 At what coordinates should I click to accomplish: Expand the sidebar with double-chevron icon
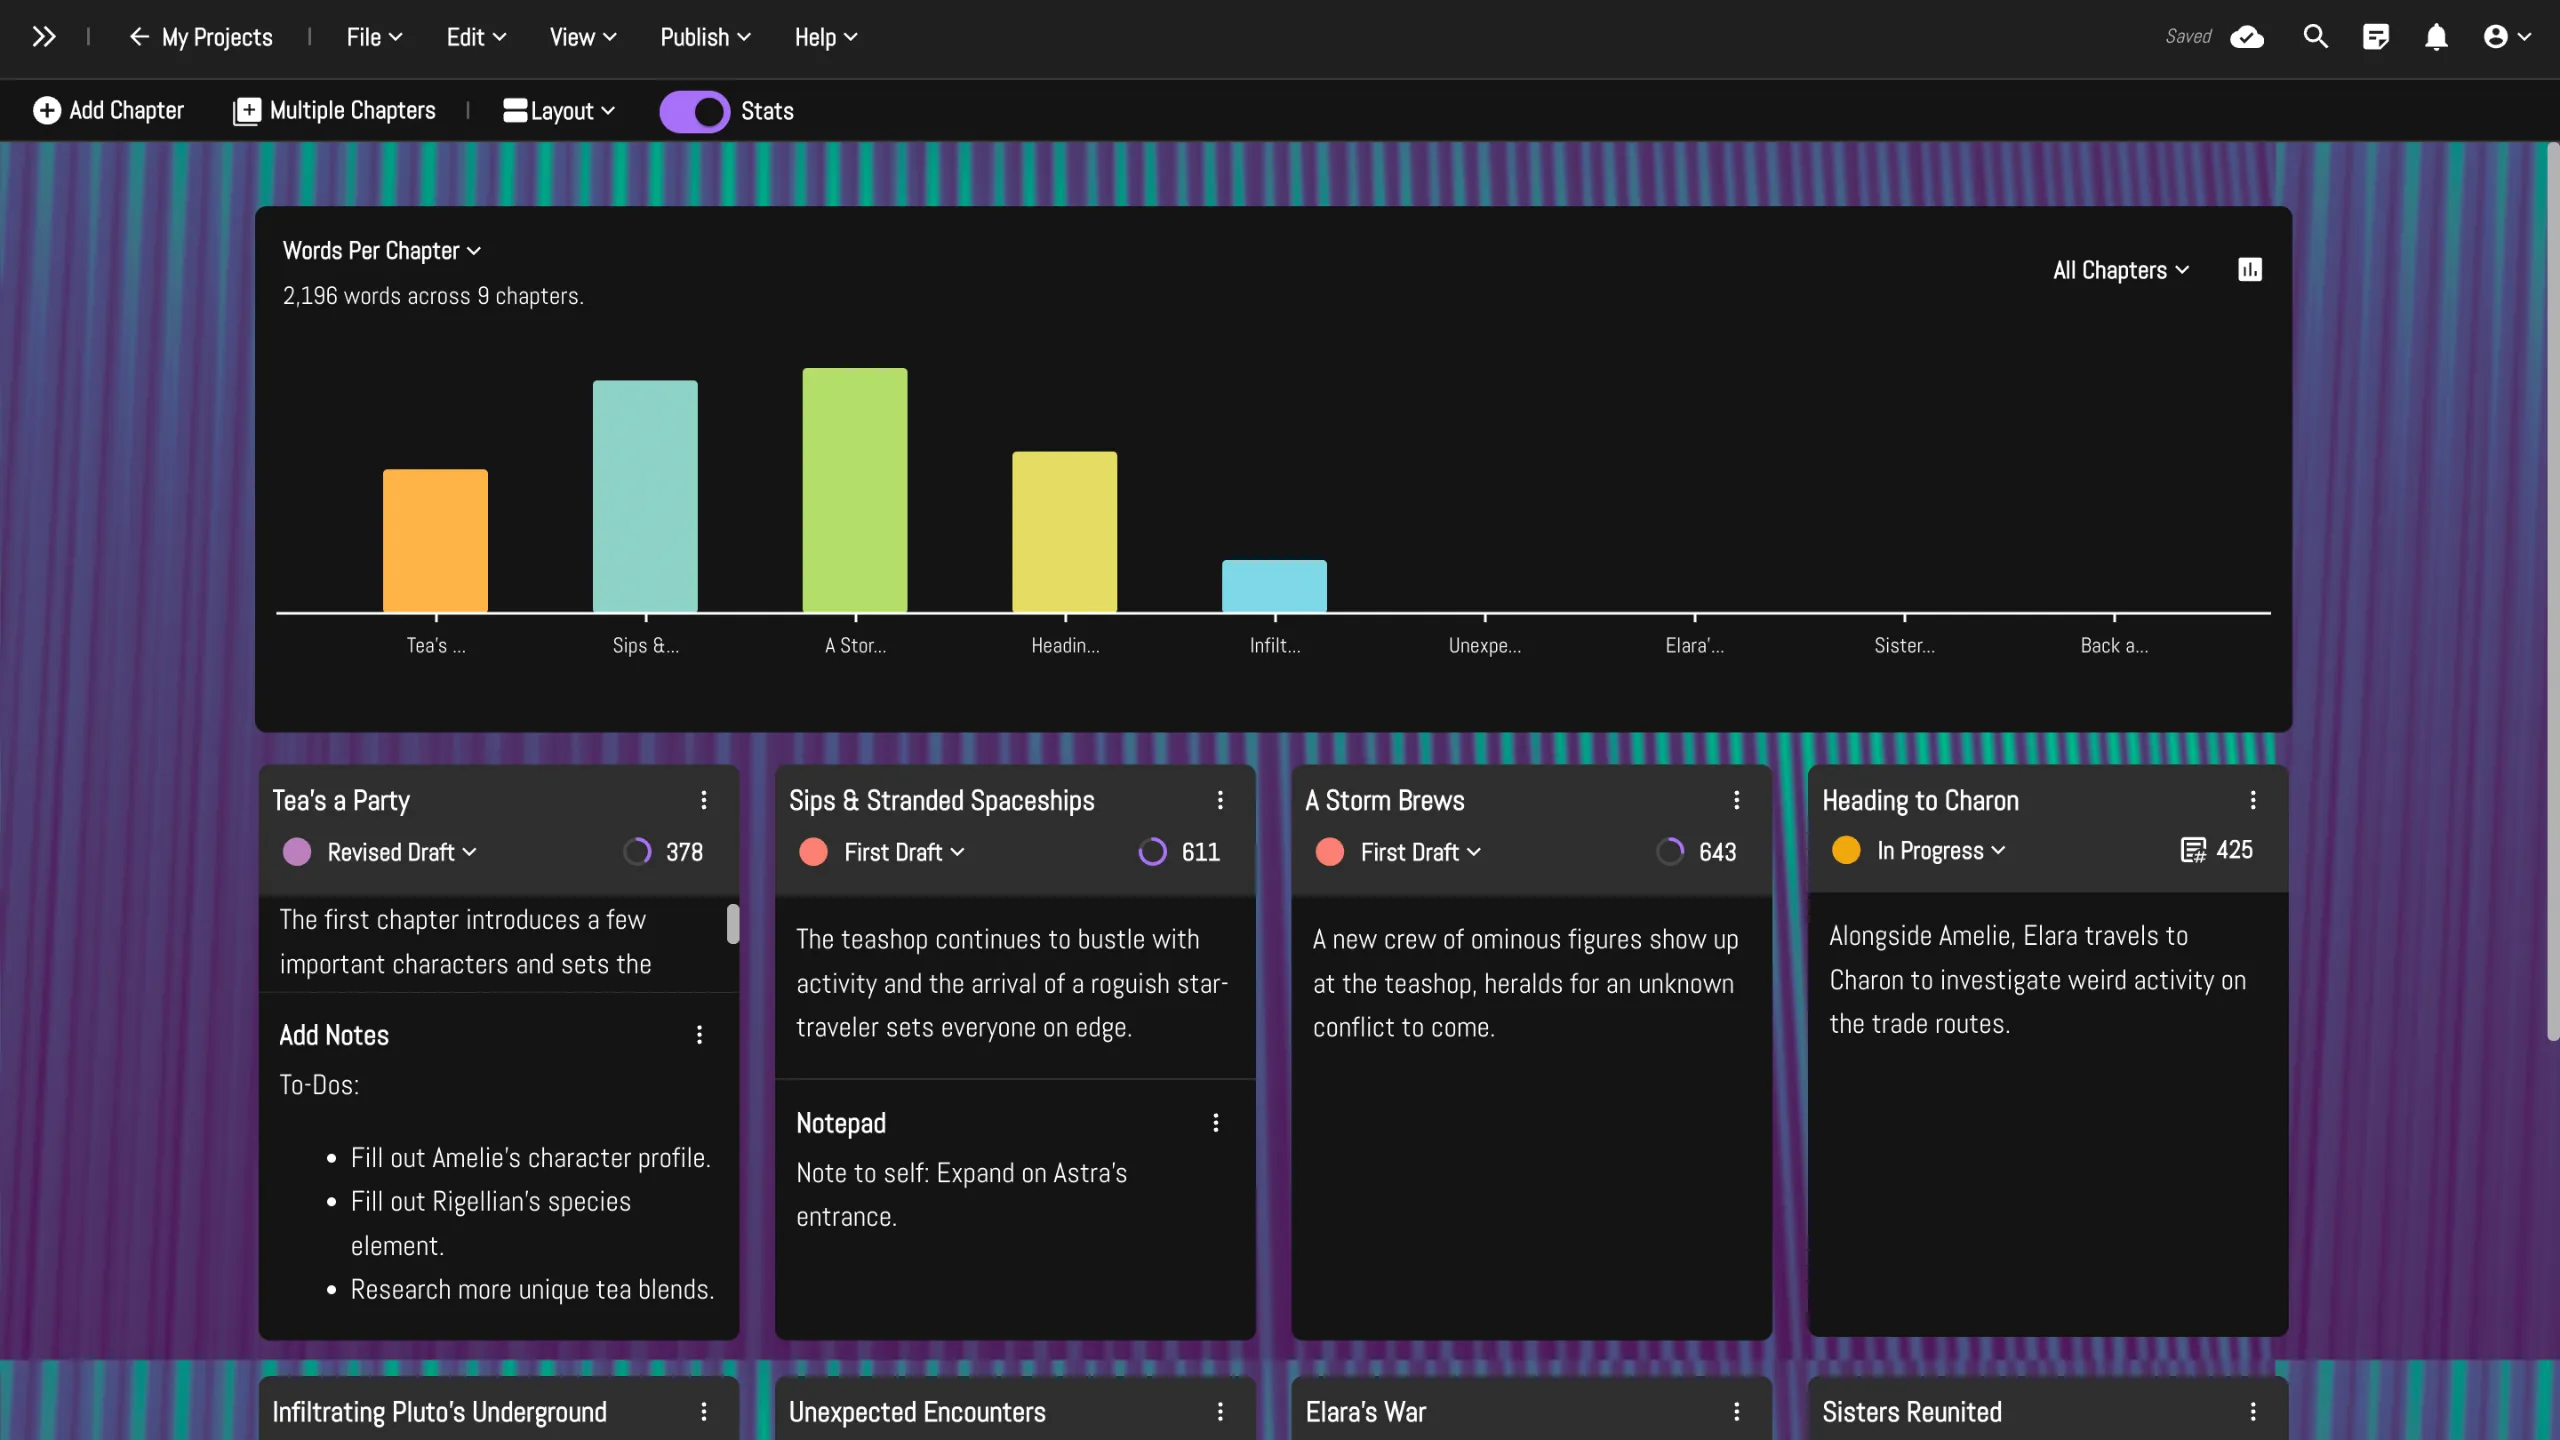pyautogui.click(x=43, y=37)
